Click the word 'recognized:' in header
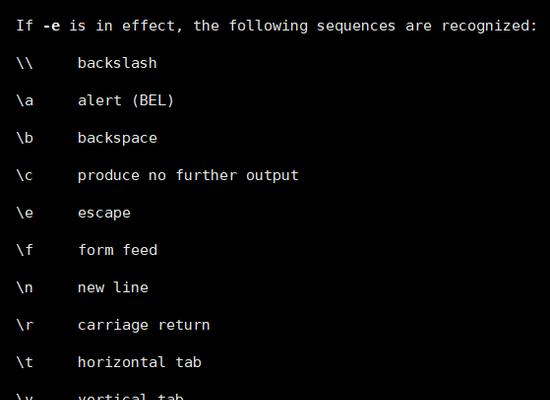This screenshot has height=400, width=550. 489,26
